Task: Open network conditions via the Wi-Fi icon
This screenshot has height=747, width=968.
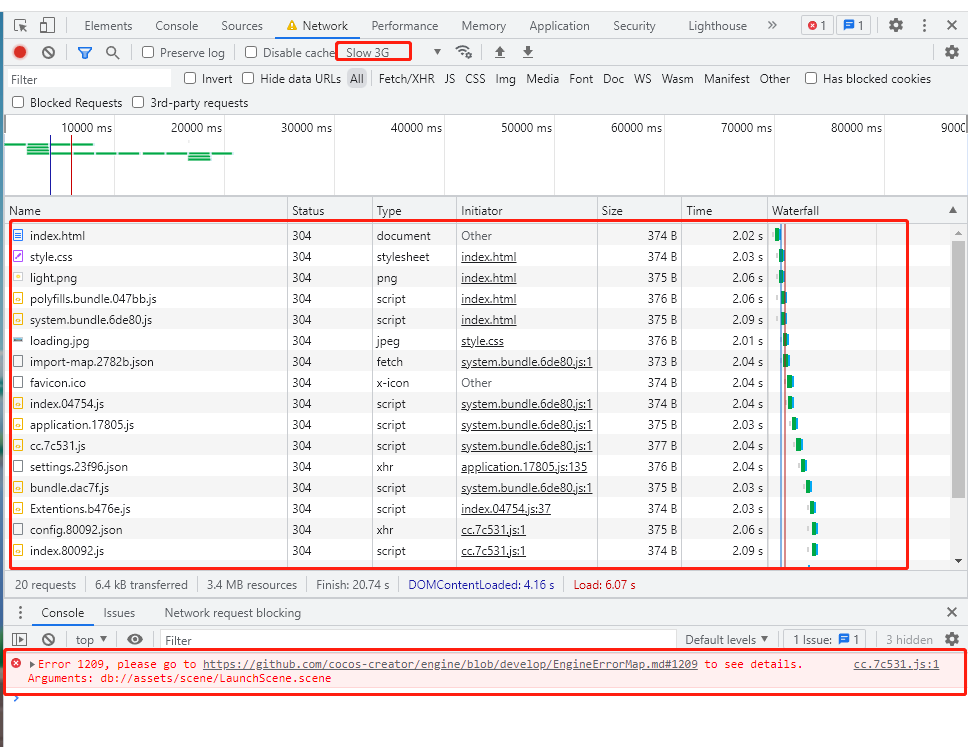Action: pyautogui.click(x=463, y=52)
